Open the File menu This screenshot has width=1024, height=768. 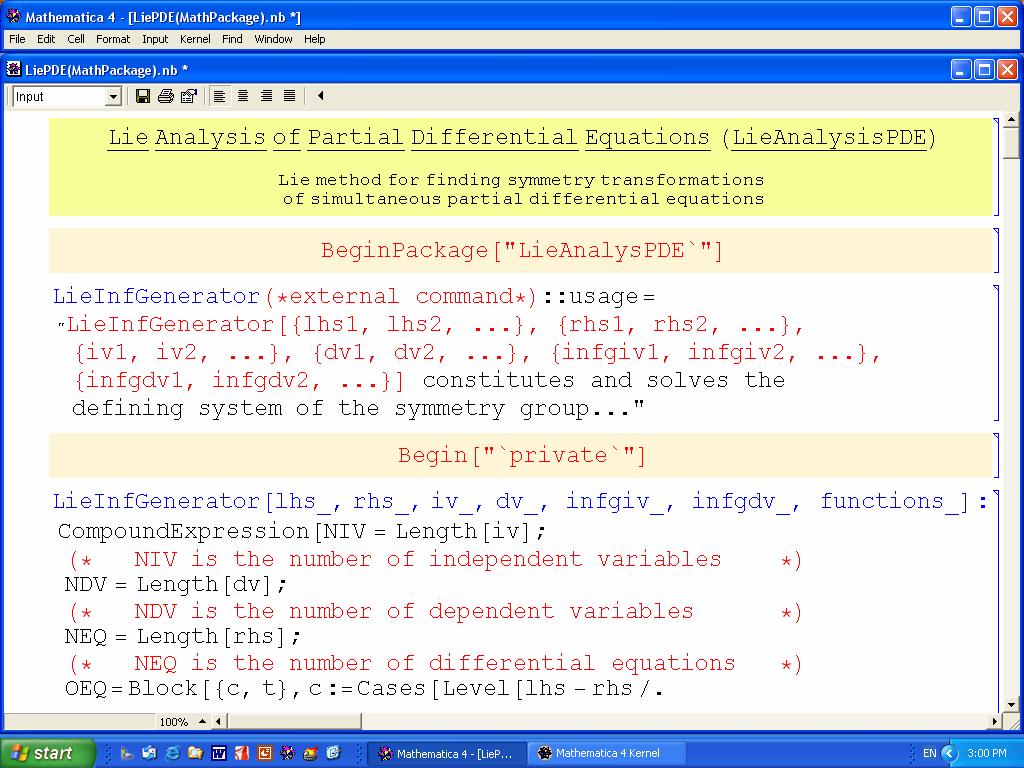(17, 39)
